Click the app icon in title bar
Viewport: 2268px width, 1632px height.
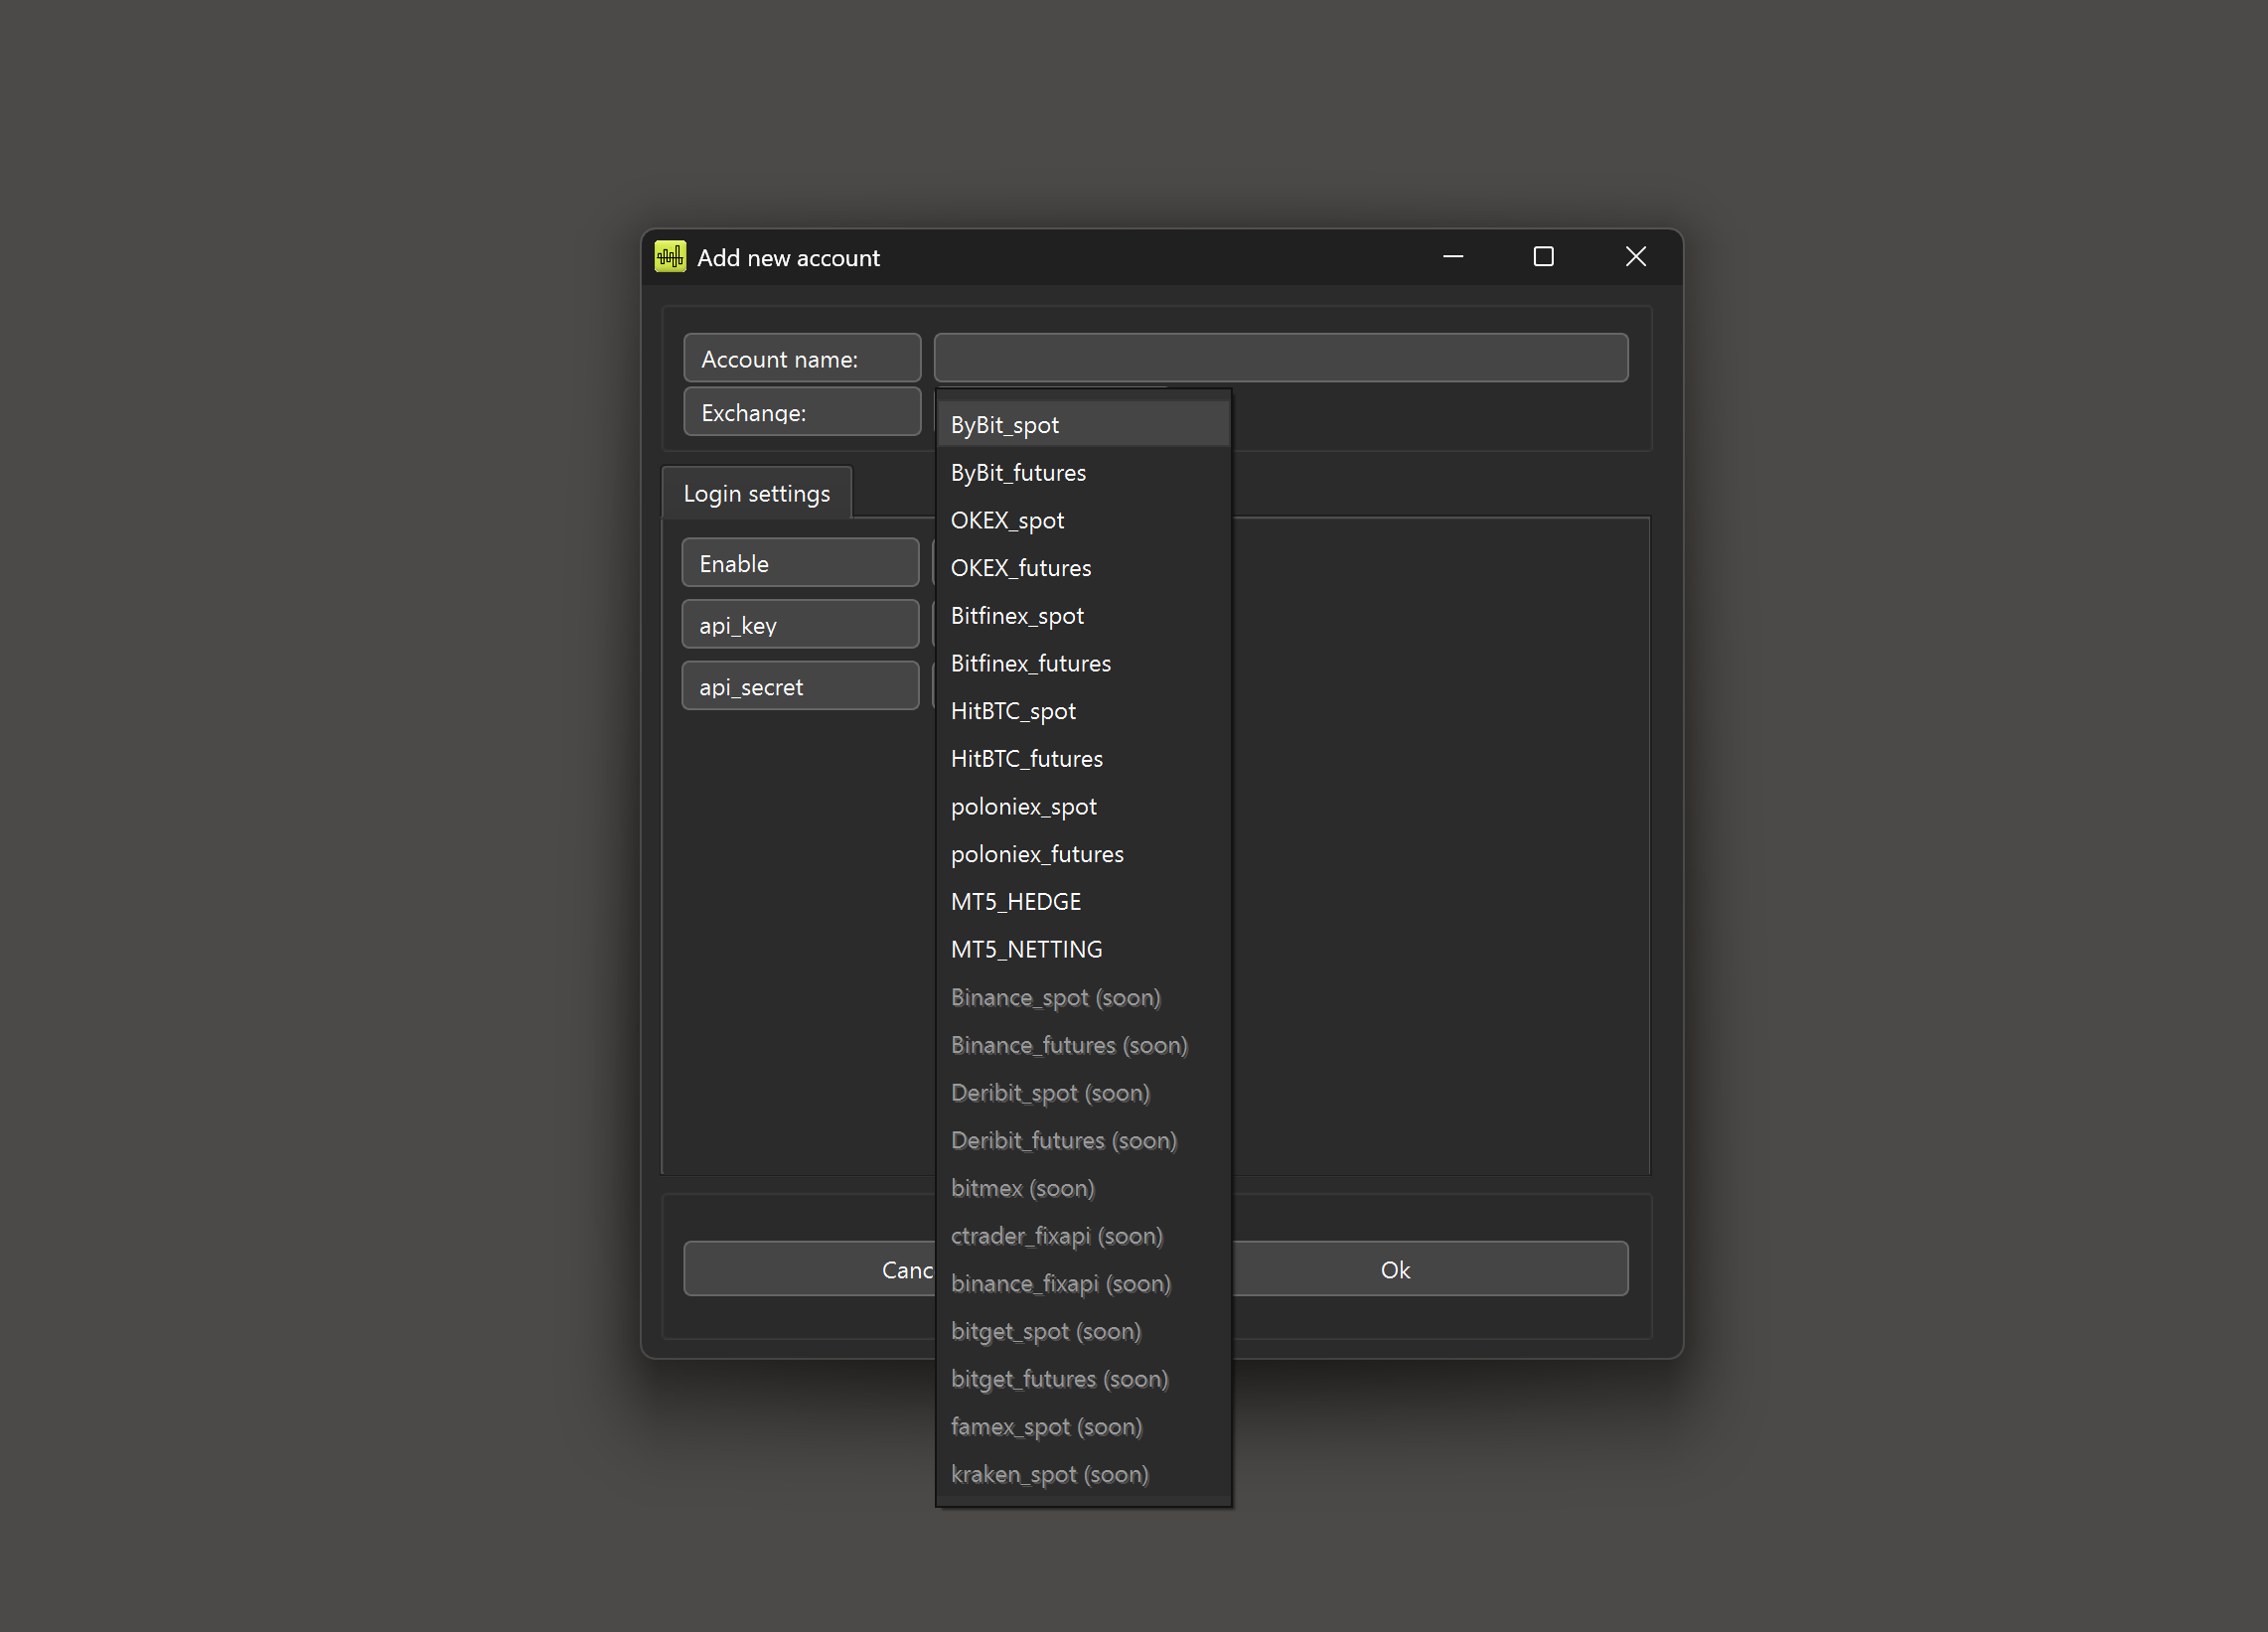coord(670,257)
